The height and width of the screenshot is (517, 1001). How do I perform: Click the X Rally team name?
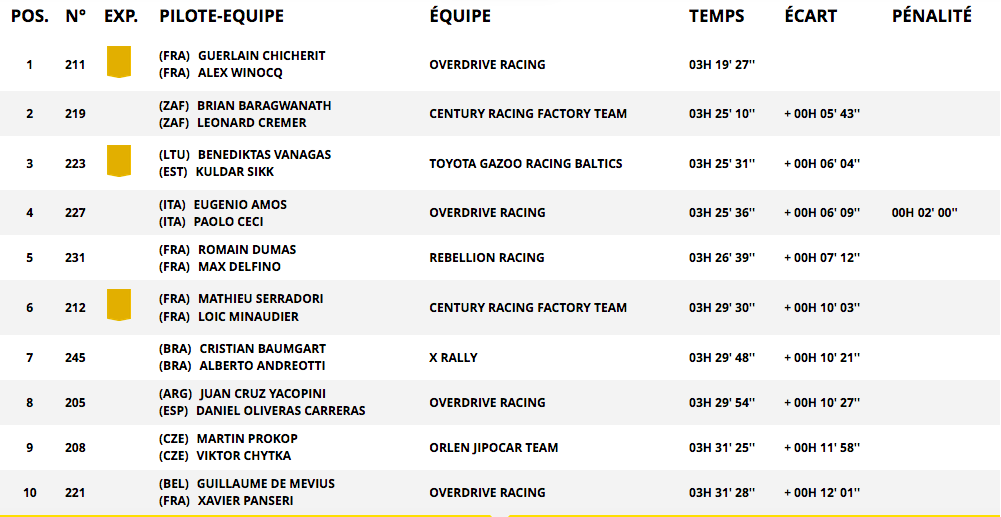point(453,357)
